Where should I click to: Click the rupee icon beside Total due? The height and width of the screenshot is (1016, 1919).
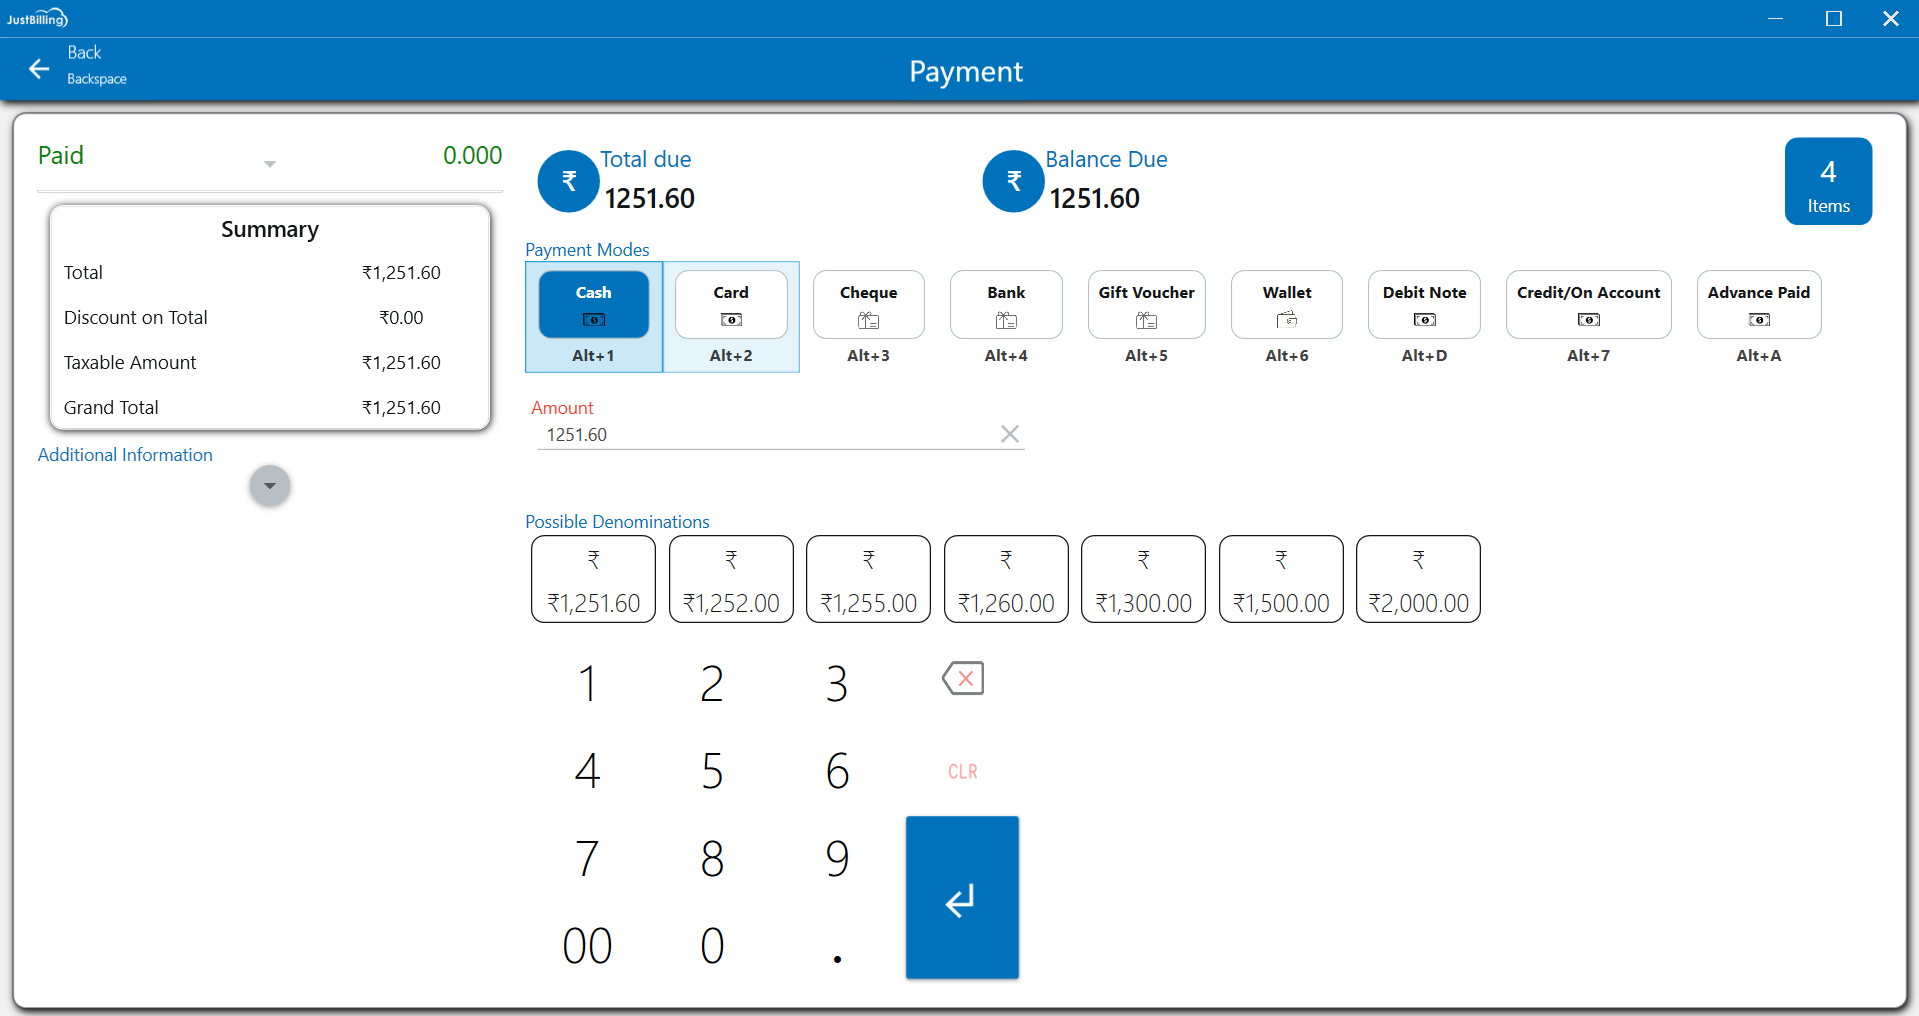click(x=568, y=181)
